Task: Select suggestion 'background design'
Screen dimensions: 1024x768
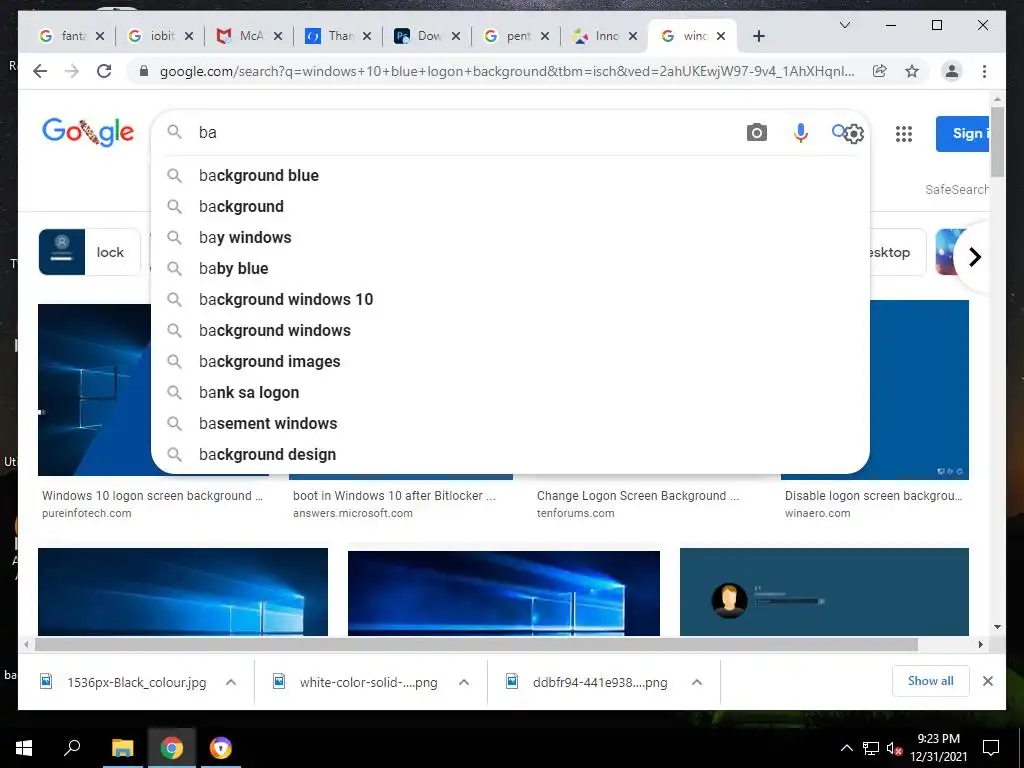Action: tap(510, 455)
